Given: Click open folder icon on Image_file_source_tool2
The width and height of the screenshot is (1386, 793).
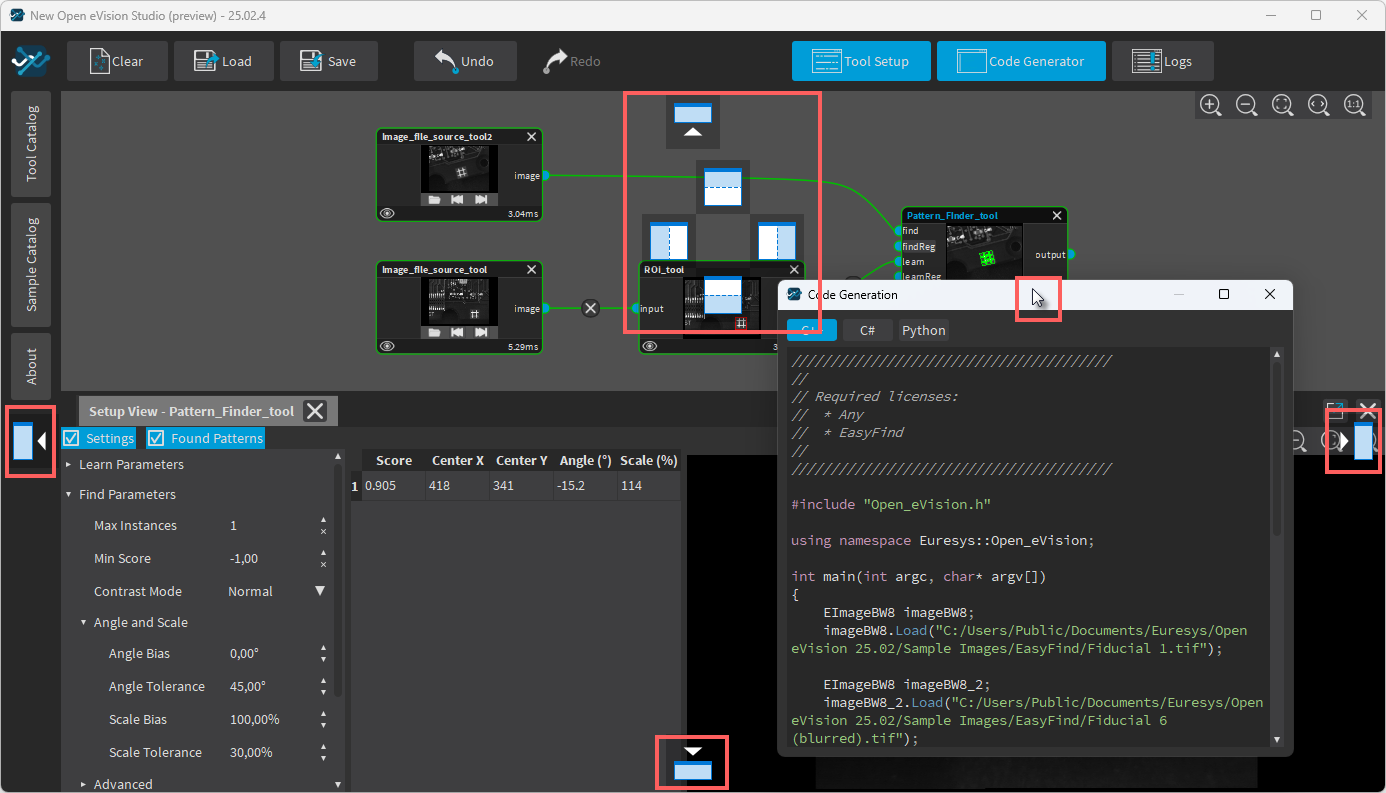Looking at the screenshot, I should click(x=435, y=199).
